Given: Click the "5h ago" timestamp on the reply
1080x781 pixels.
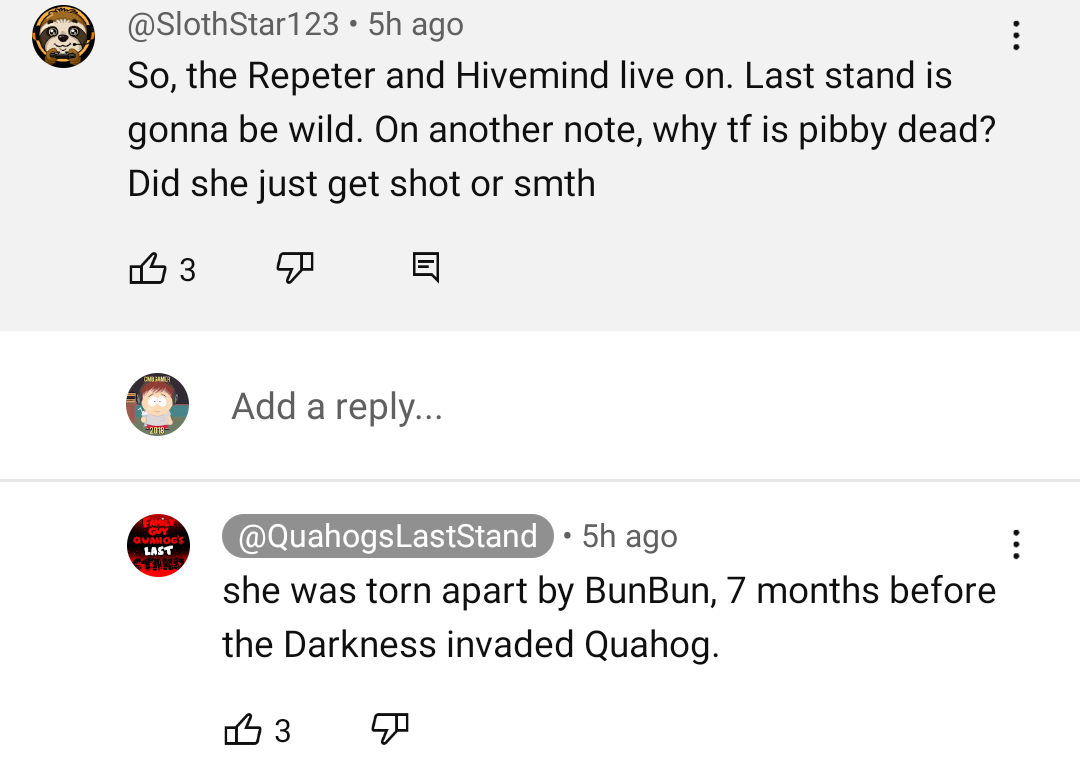Looking at the screenshot, I should (630, 536).
